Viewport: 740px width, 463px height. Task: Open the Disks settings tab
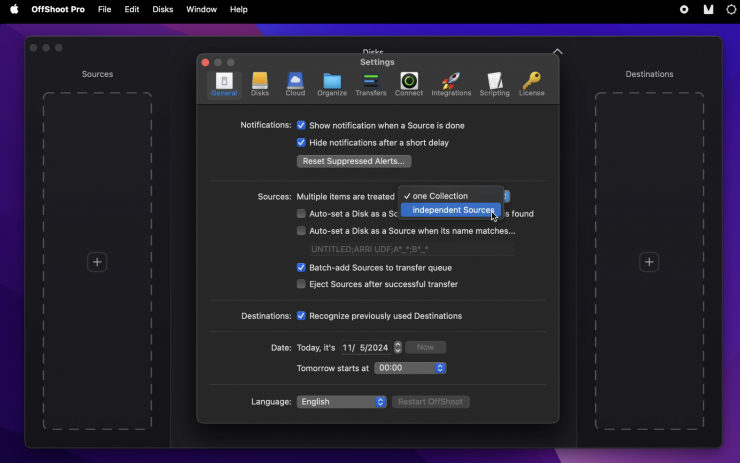[260, 84]
